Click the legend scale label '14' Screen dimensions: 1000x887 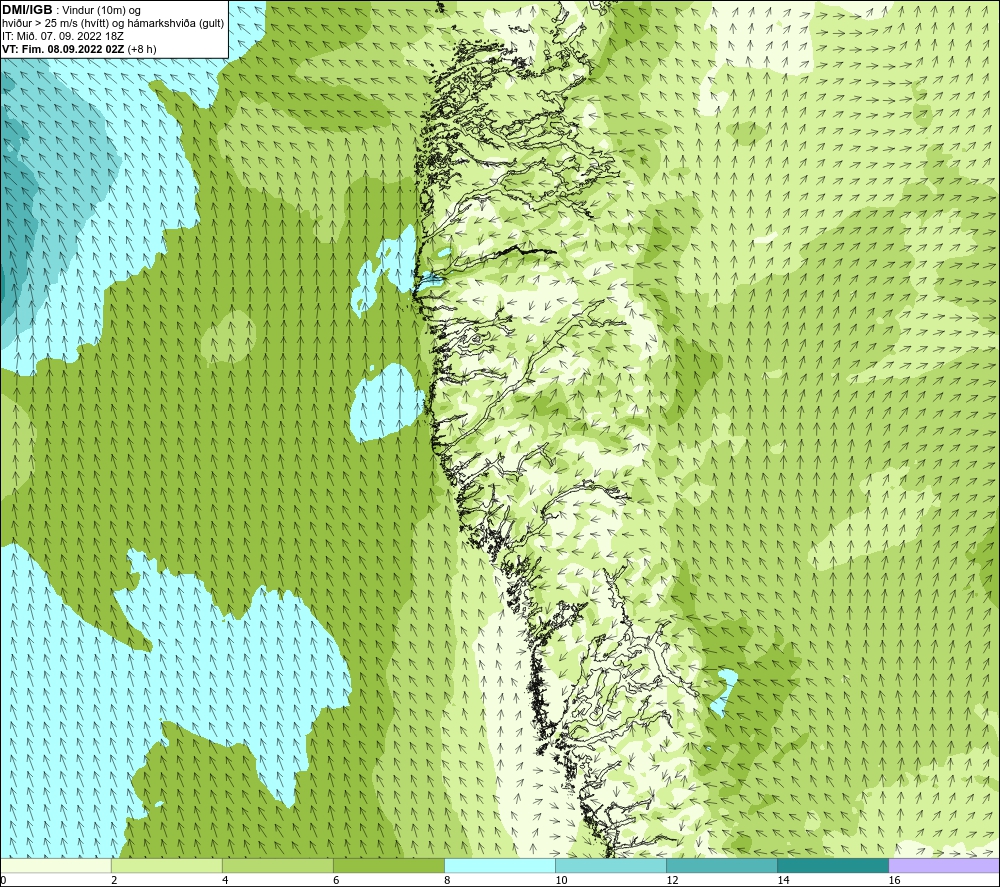click(x=783, y=881)
